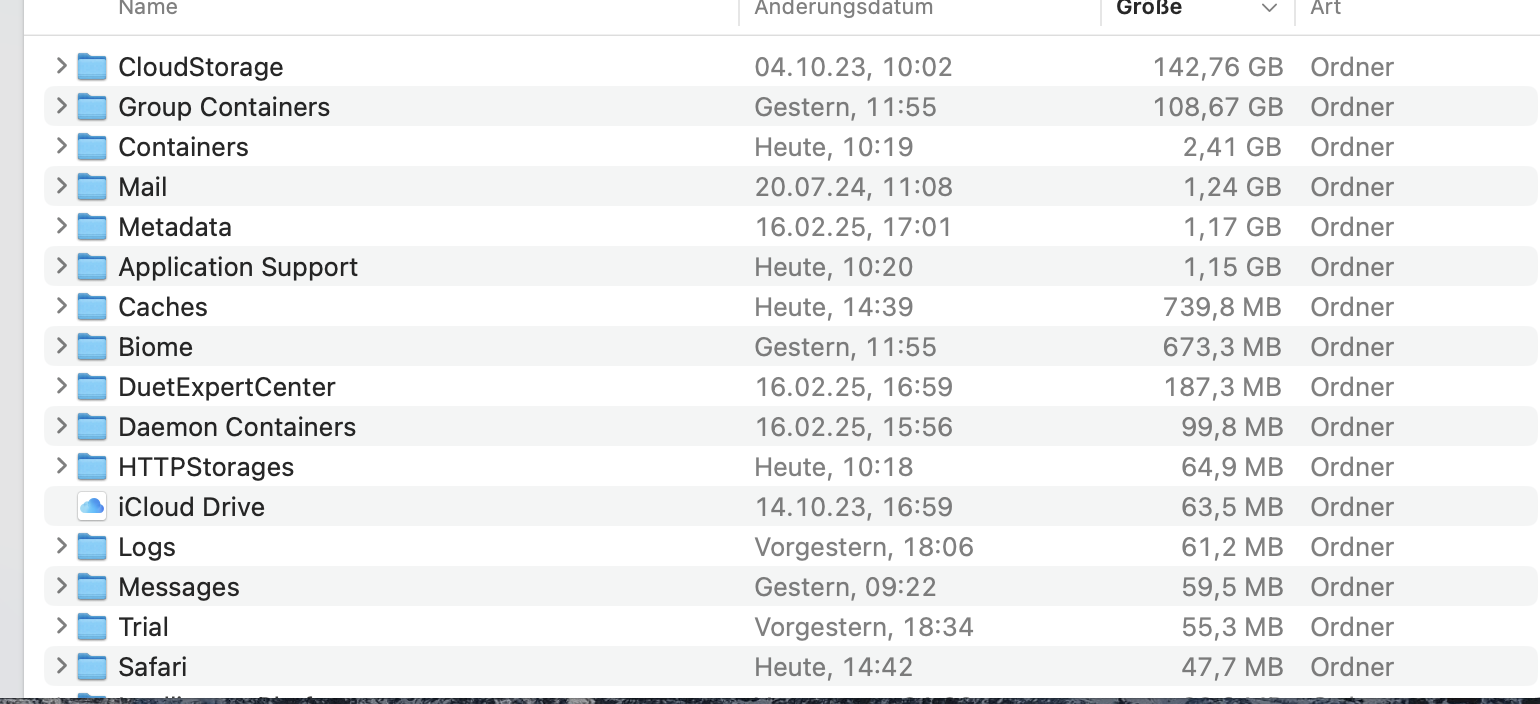Click the Trial folder icon

coord(92,627)
